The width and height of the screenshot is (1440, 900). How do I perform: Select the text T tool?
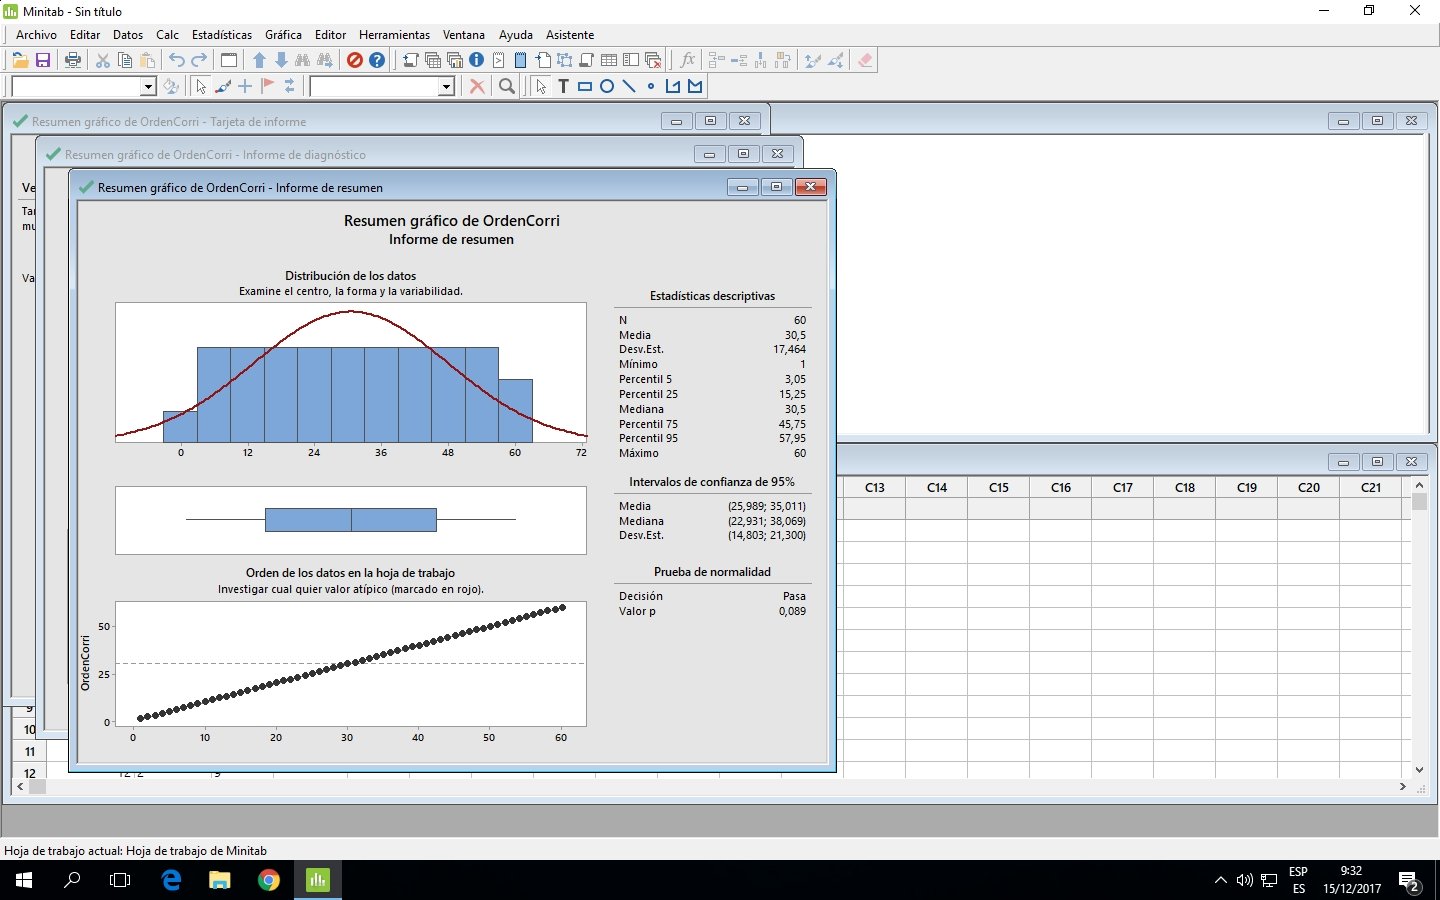tap(563, 87)
